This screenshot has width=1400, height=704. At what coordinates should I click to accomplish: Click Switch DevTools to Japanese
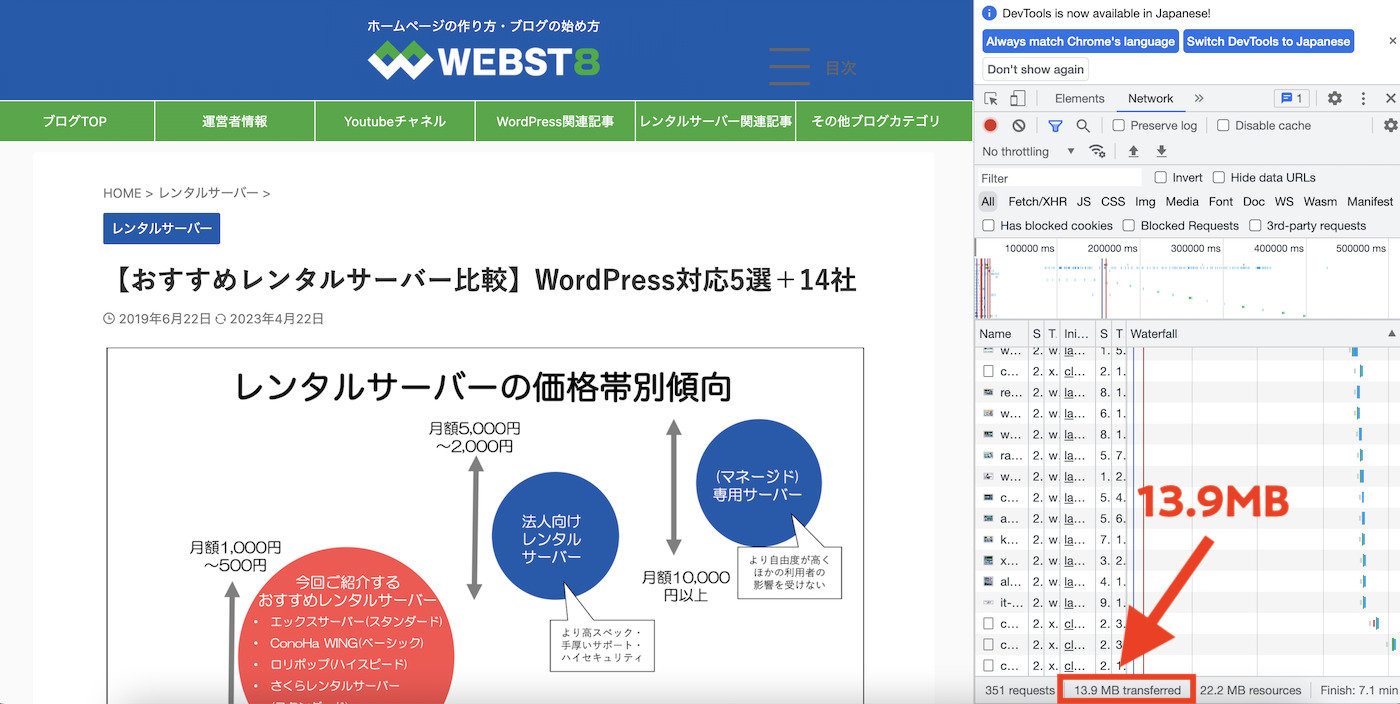click(x=1269, y=41)
